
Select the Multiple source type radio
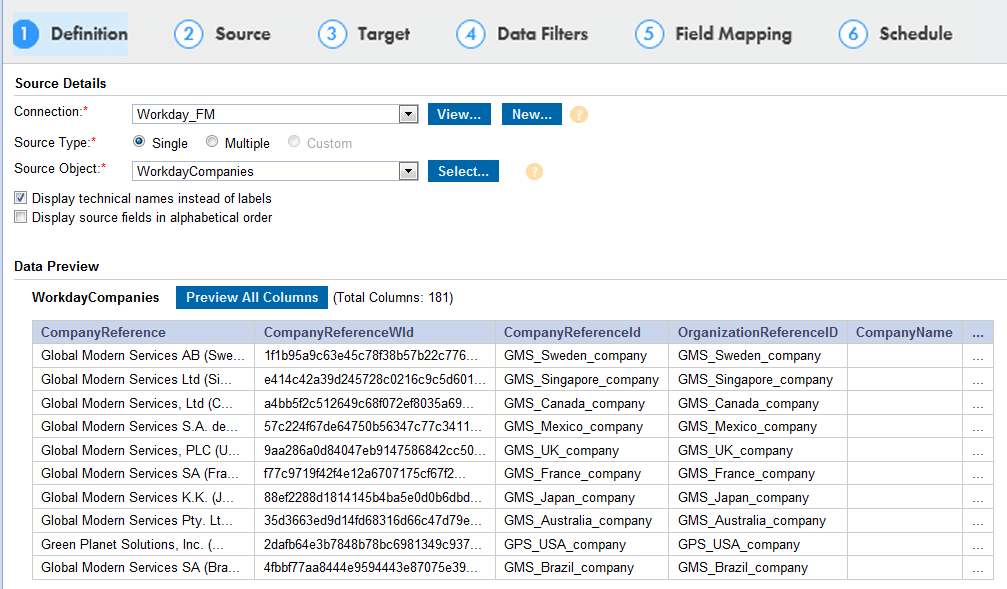click(x=212, y=141)
